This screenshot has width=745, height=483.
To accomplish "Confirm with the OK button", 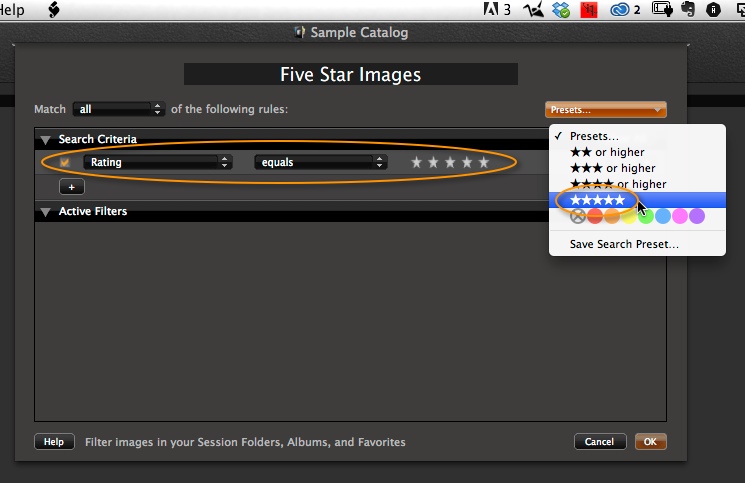I will coord(650,442).
